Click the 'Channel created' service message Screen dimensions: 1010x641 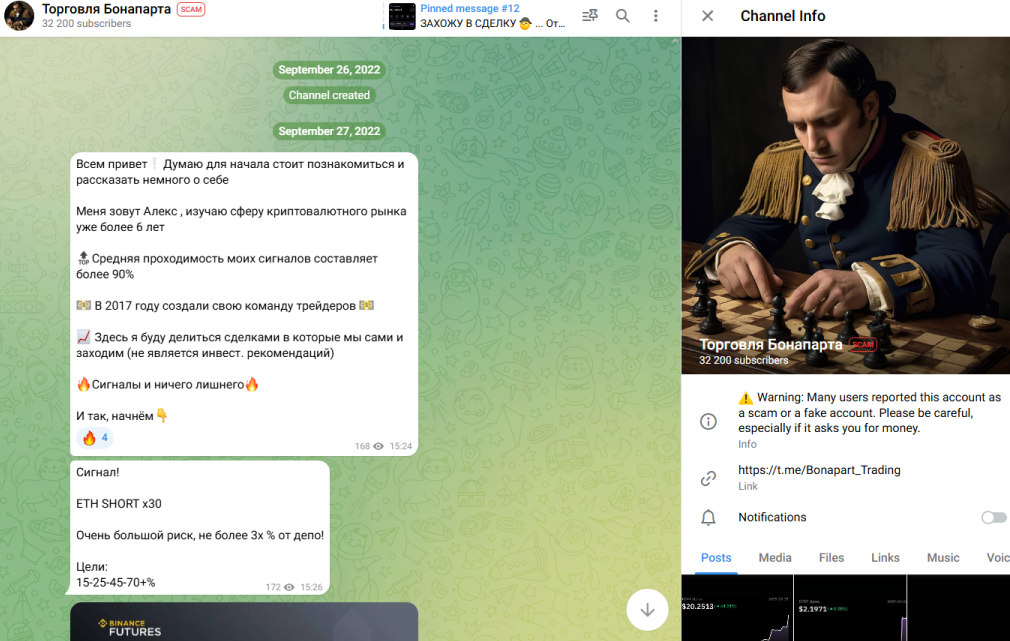(329, 95)
